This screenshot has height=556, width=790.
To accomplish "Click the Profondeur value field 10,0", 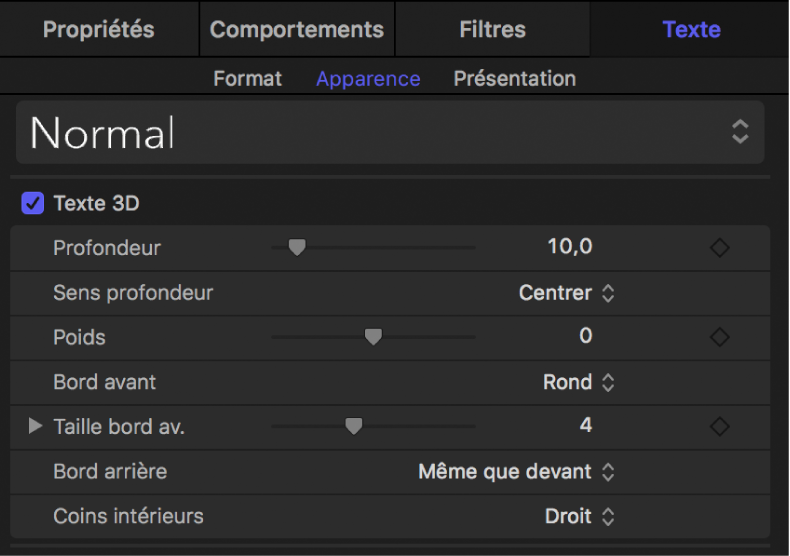I will (570, 247).
